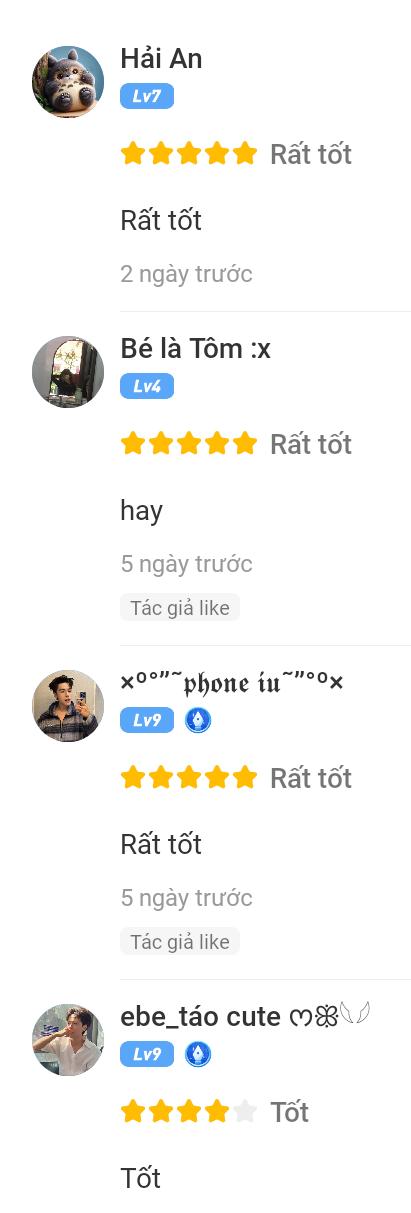Open phone iu user's selfie avatar

click(x=68, y=706)
